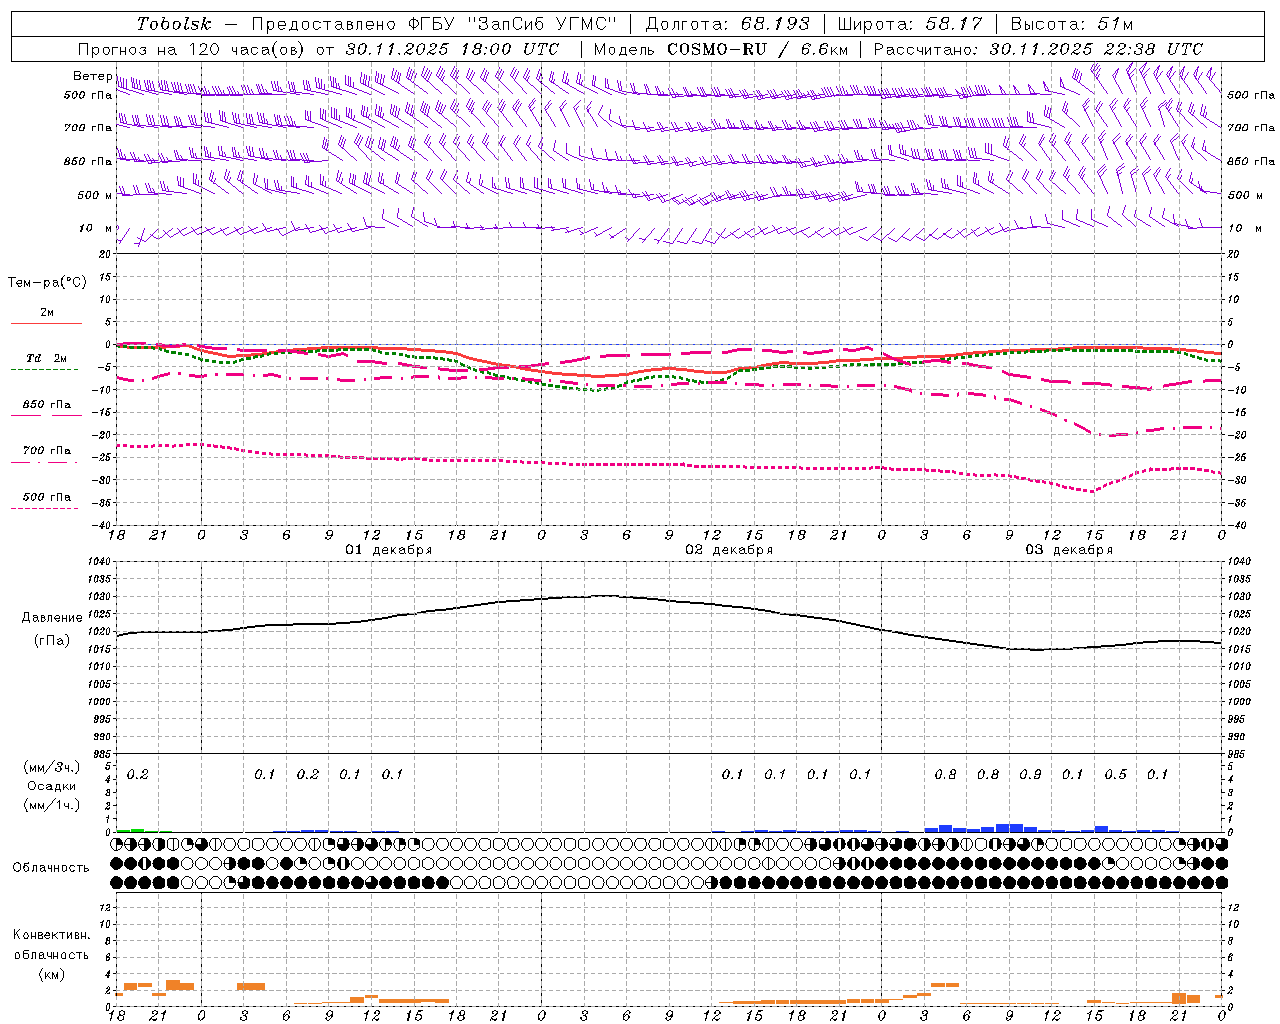The image size is (1280, 1024).
Task: Click the "Долгота: 68.193" longitude value
Action: click(727, 24)
